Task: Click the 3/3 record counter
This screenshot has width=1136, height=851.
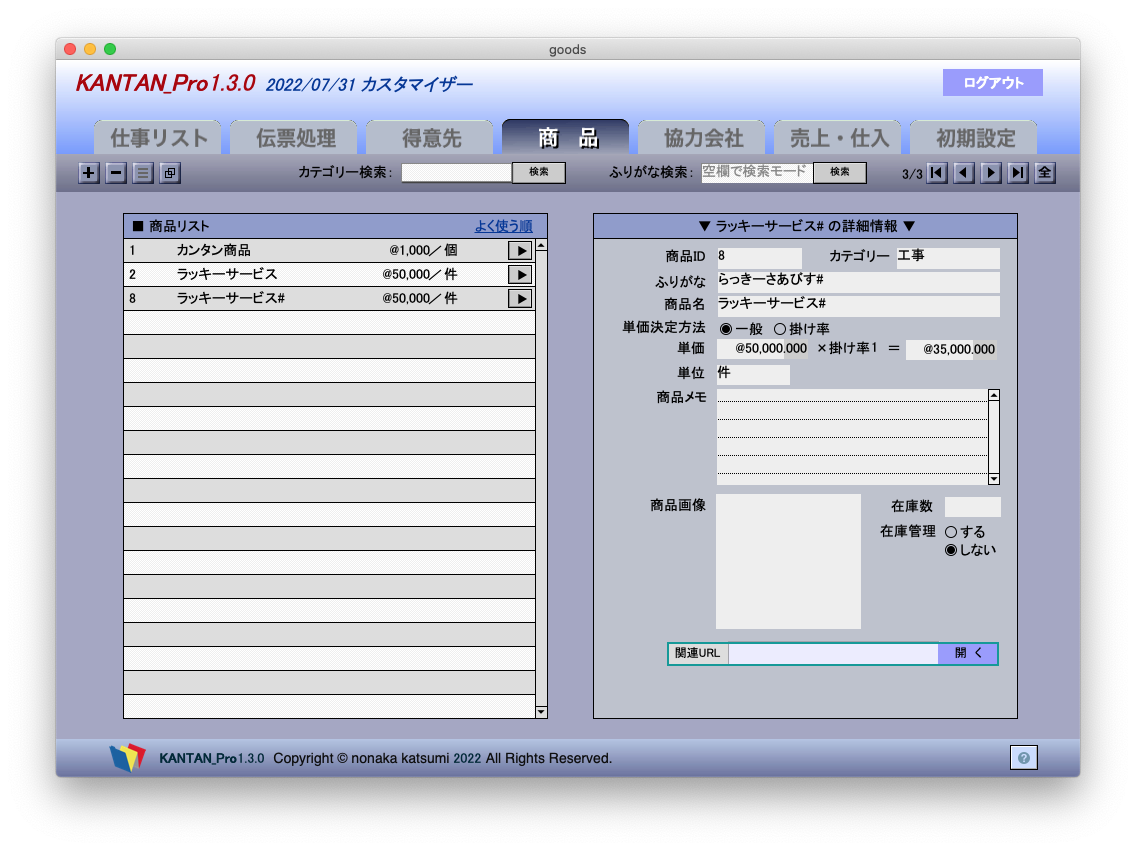Action: point(912,174)
